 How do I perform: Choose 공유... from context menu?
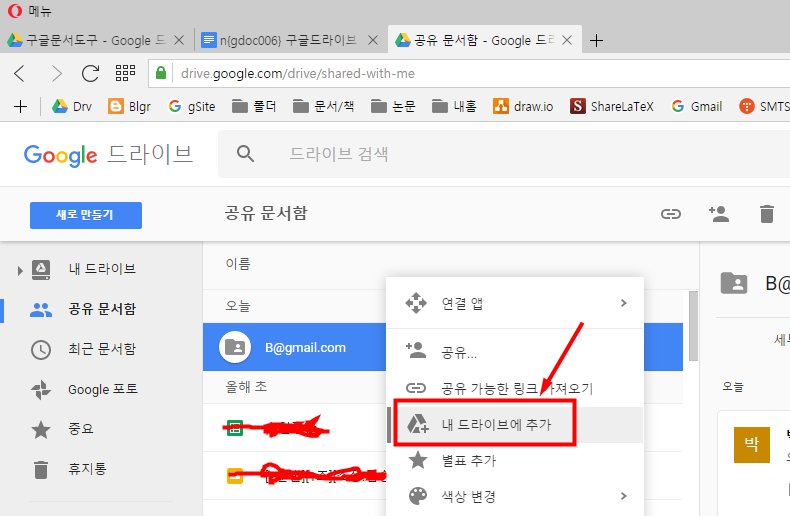515,352
